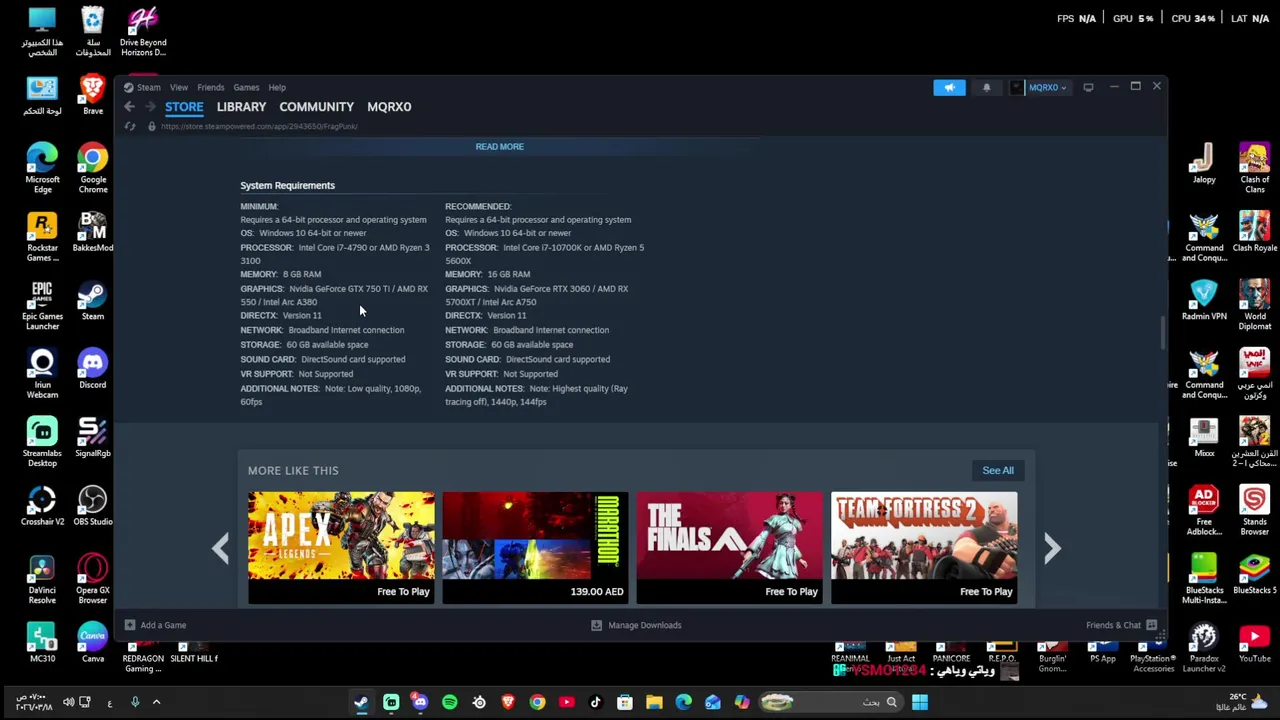Click the taskbar volume speaker icon

(x=68, y=702)
